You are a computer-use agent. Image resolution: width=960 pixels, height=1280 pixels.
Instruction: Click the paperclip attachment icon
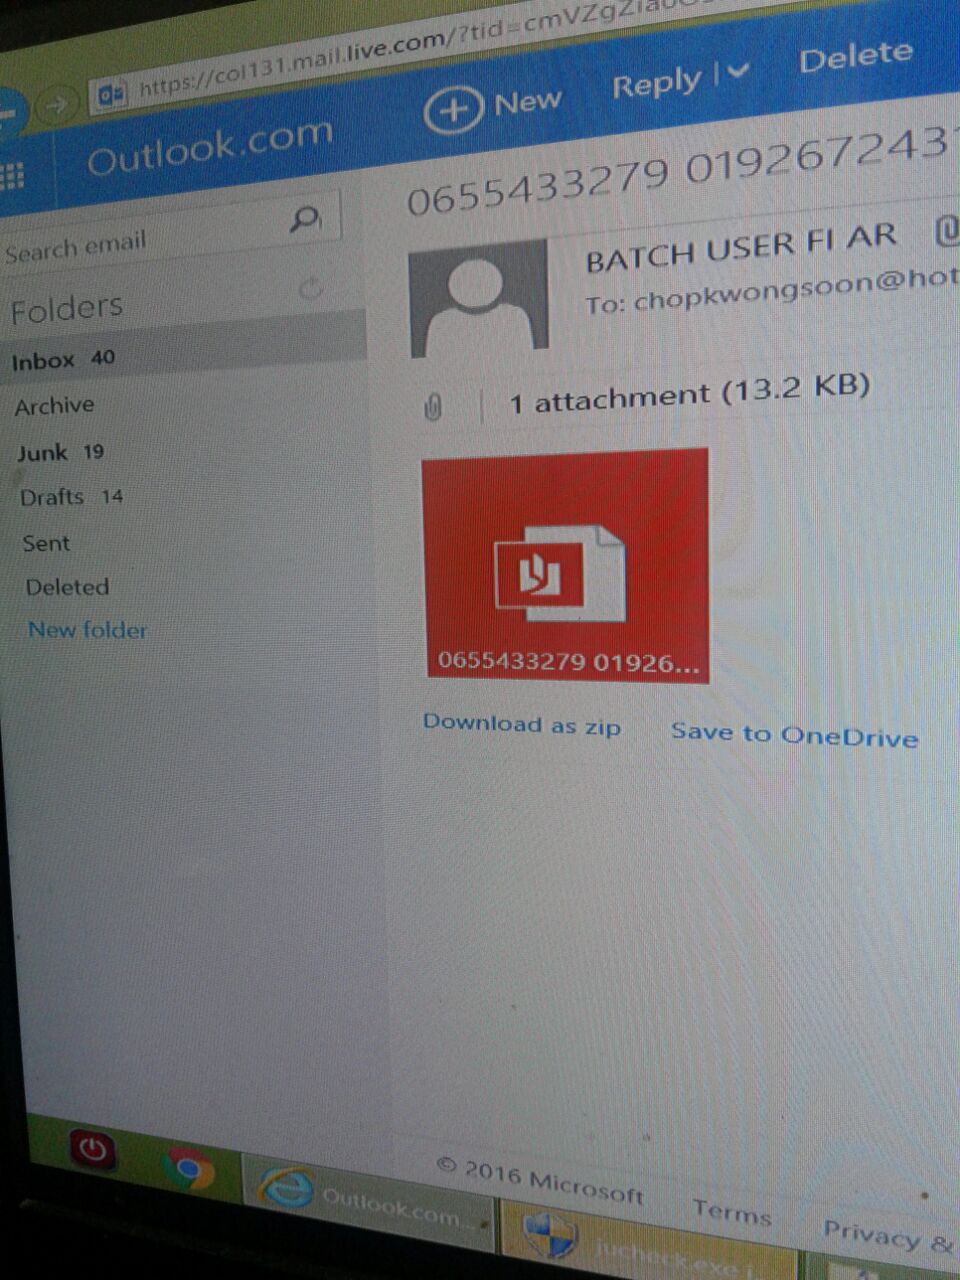click(x=433, y=407)
